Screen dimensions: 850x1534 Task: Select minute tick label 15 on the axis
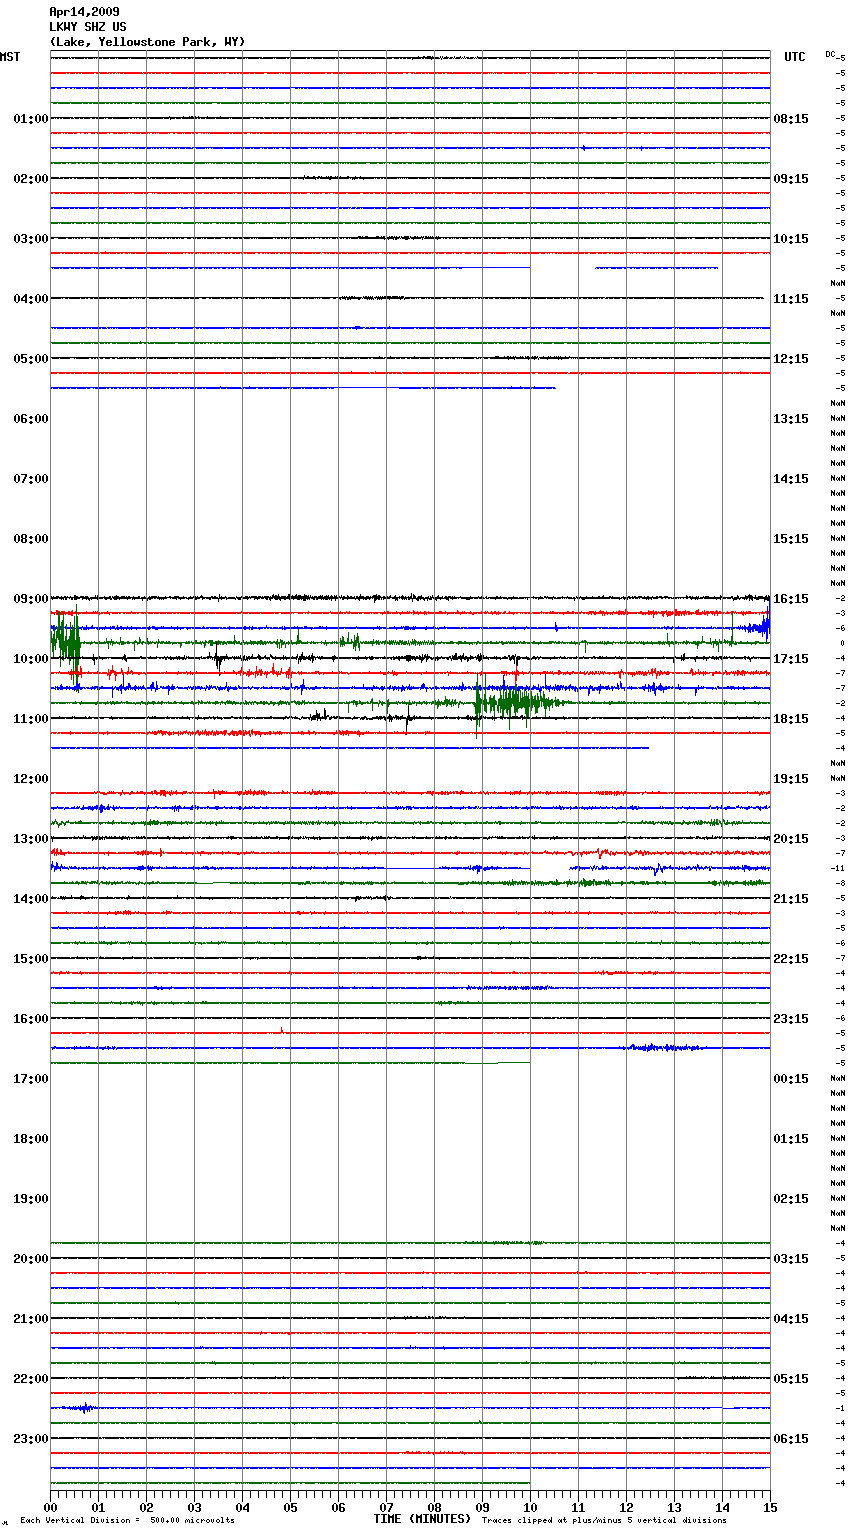point(769,1507)
